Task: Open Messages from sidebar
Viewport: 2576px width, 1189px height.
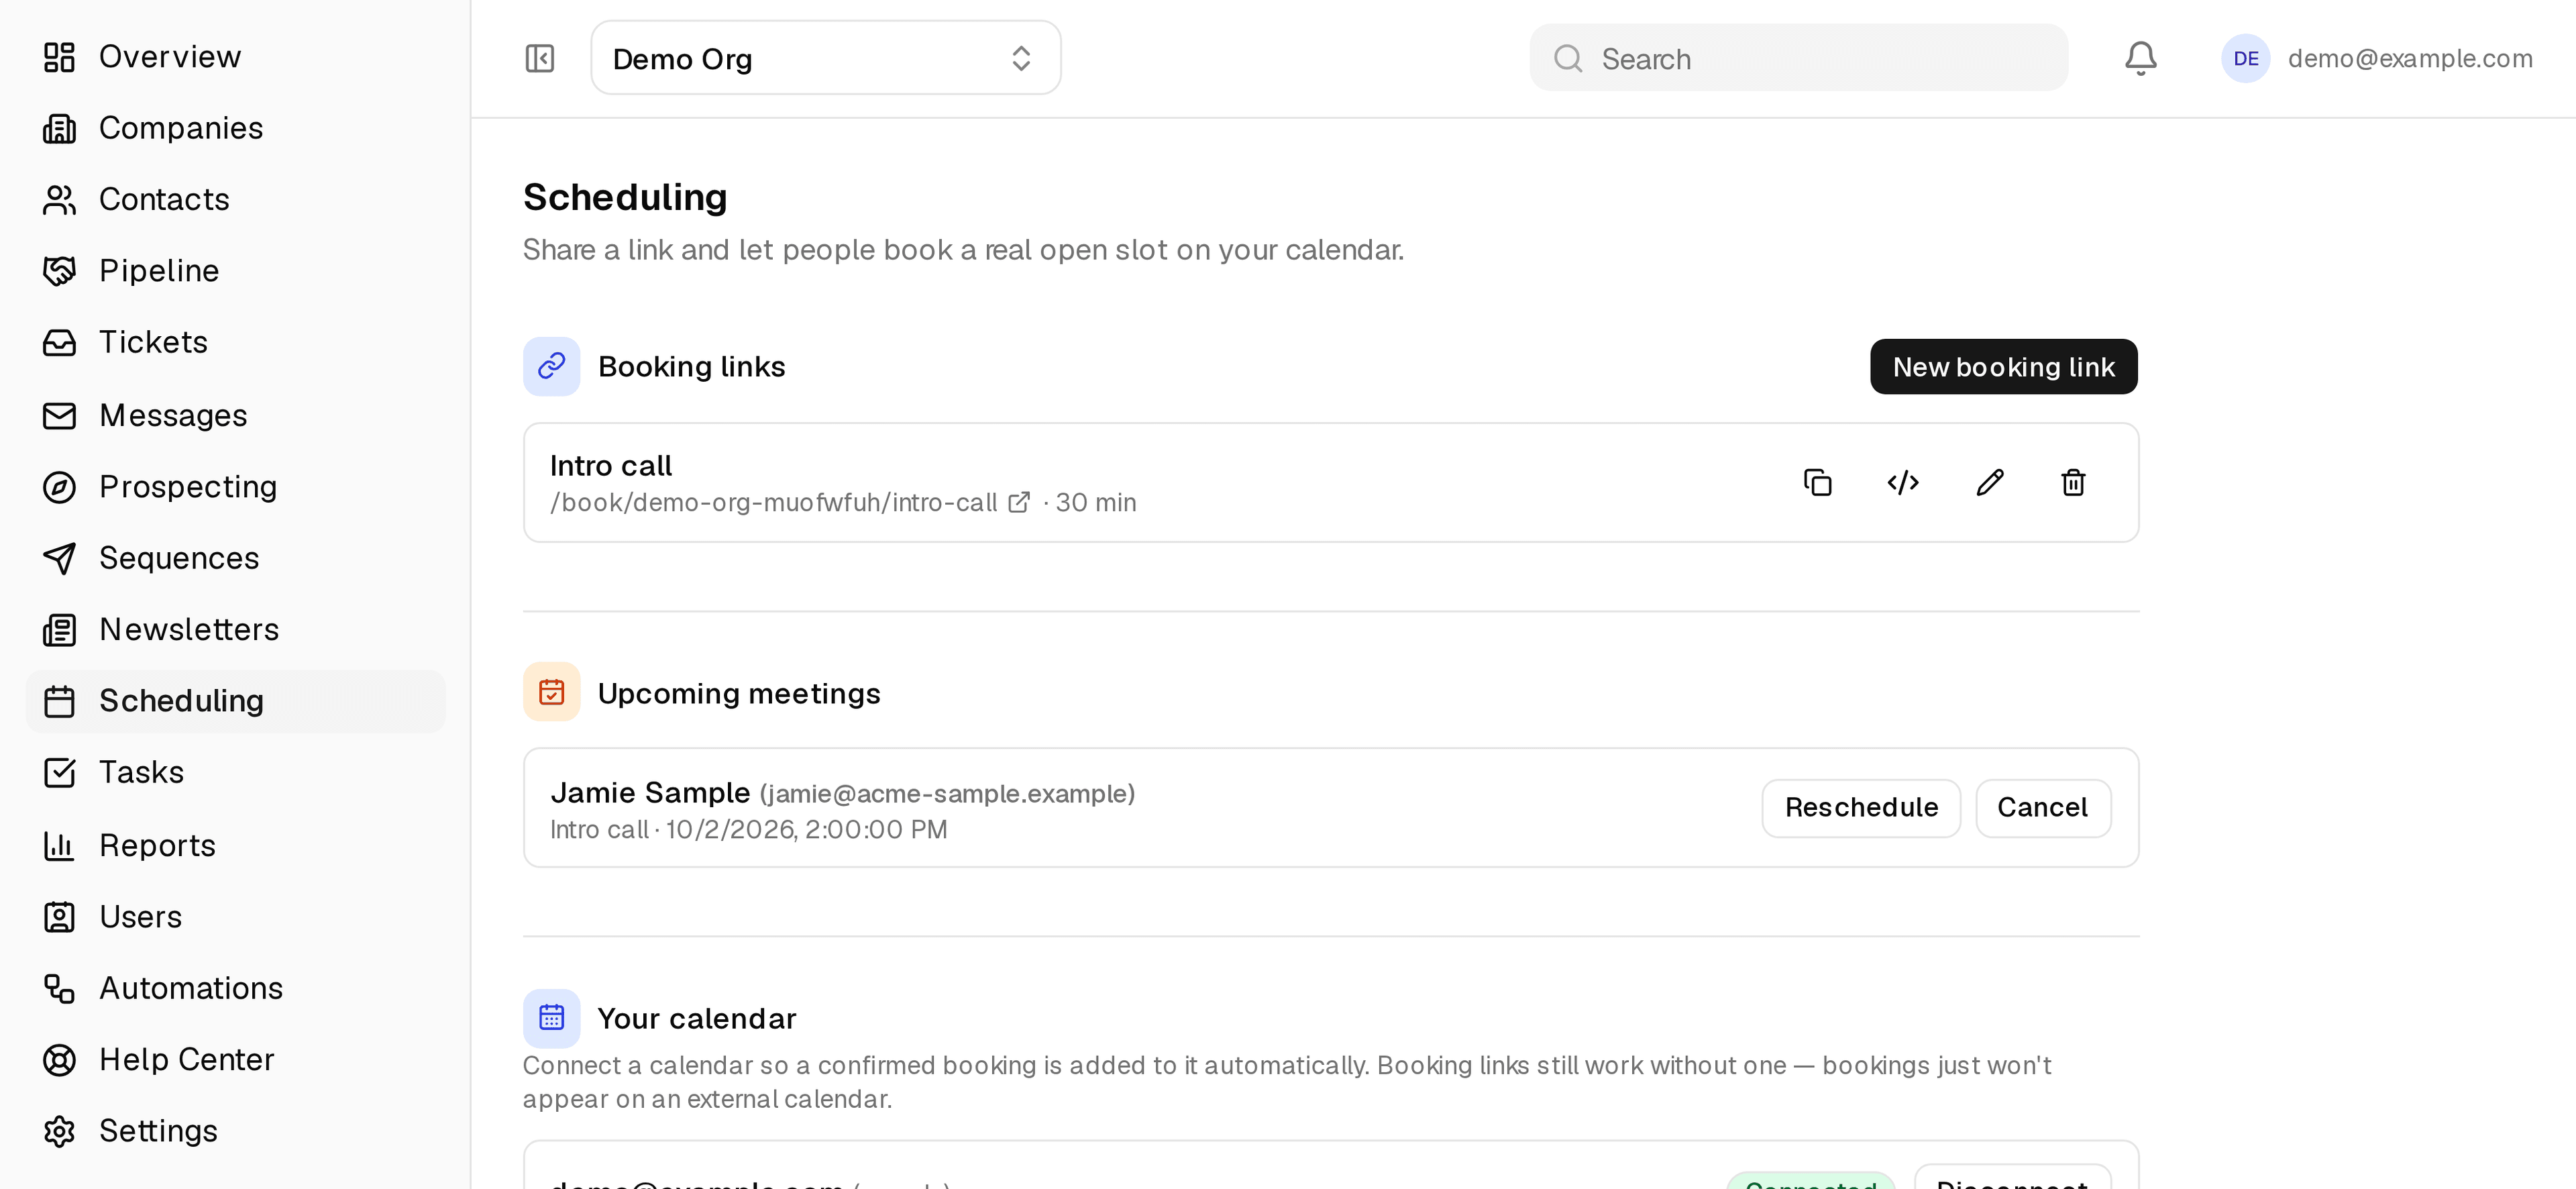Action: click(x=236, y=415)
